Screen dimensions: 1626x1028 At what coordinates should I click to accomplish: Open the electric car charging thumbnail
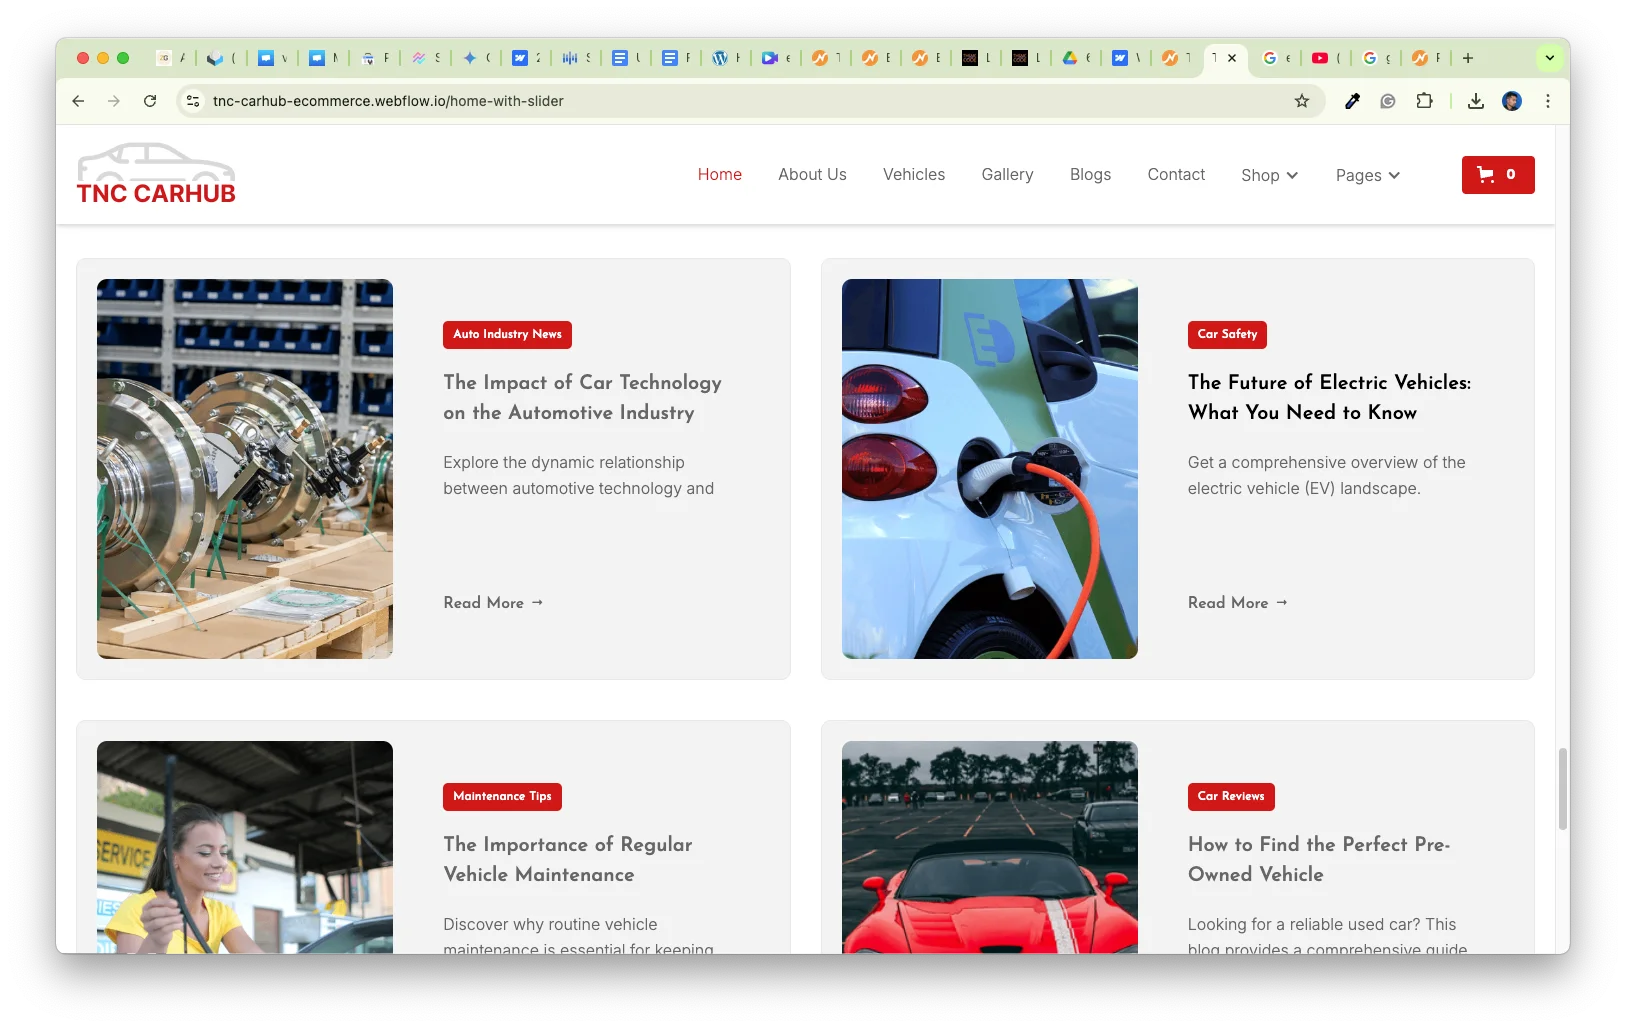[989, 469]
